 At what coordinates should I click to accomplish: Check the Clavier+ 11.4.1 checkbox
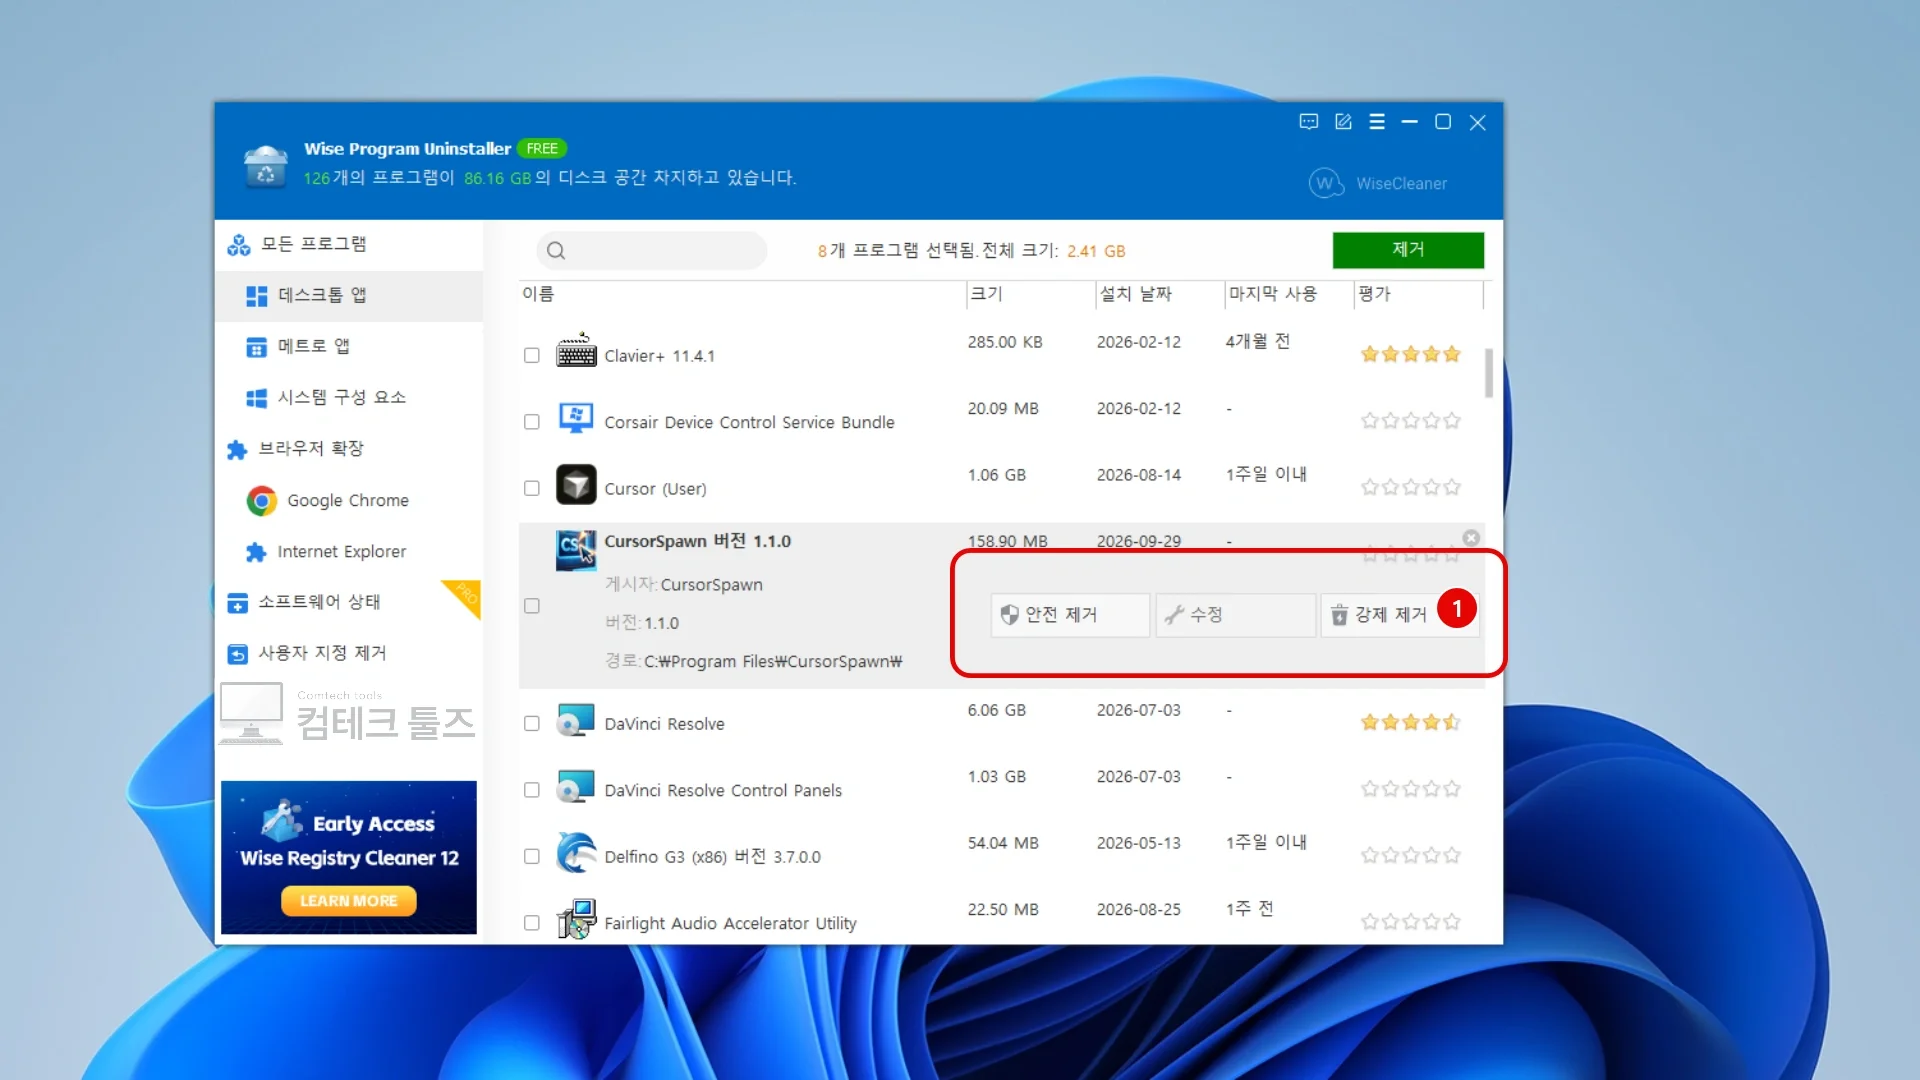click(x=532, y=355)
